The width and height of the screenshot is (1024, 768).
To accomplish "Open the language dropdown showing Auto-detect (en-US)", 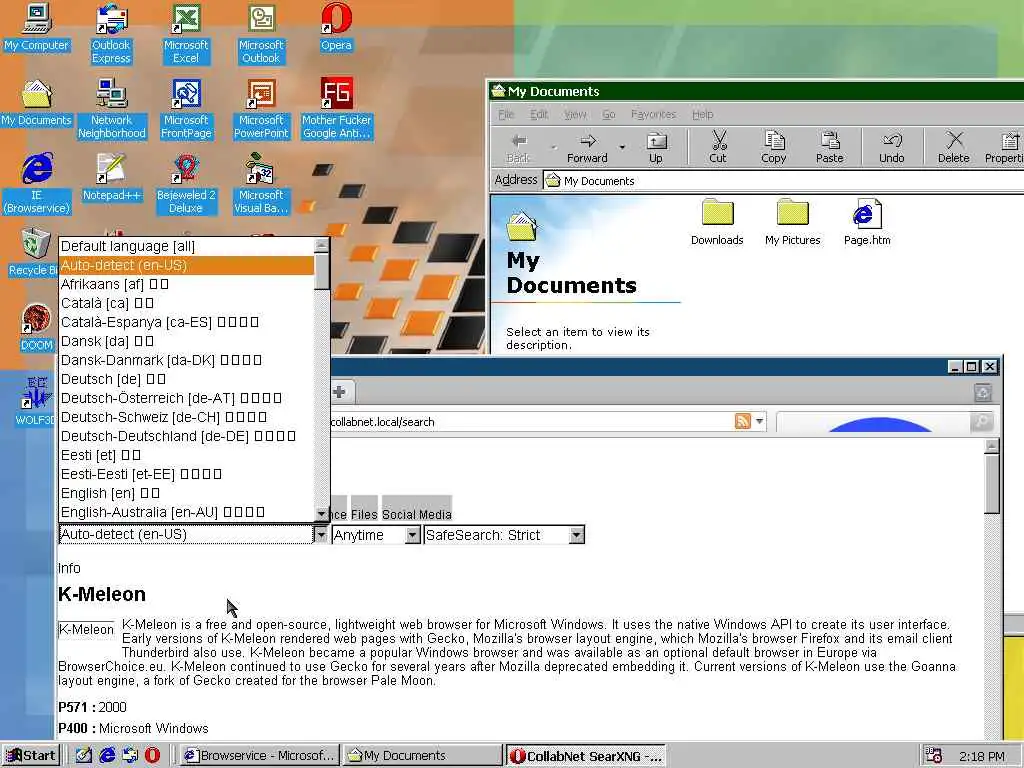I will (x=193, y=535).
